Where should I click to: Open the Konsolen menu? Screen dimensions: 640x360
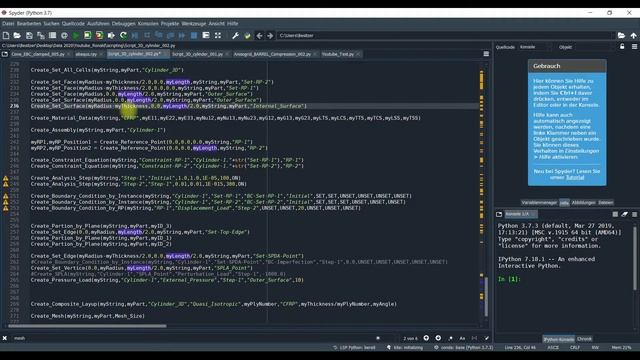click(x=148, y=24)
